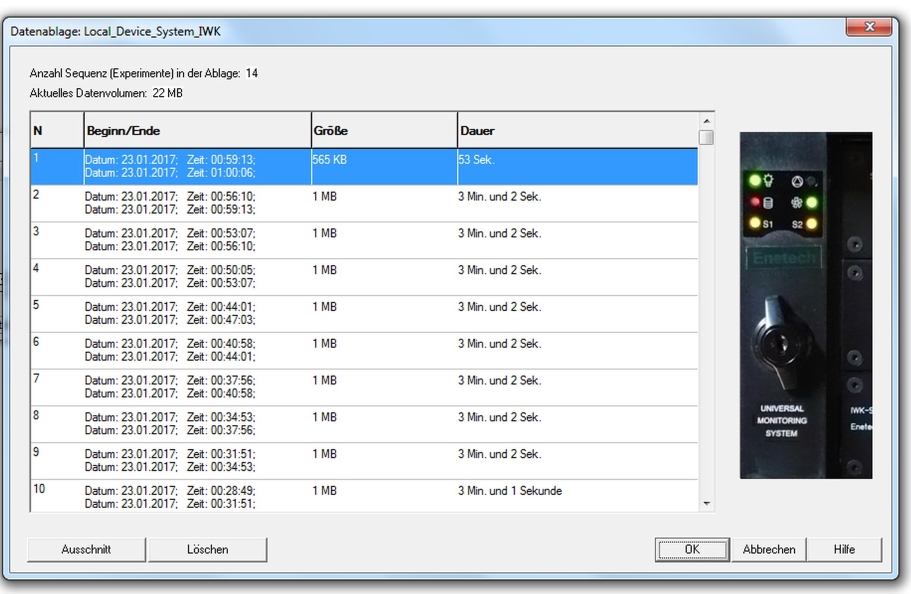The height and width of the screenshot is (594, 911).
Task: Click the green light bulb LED indicator
Action: (754, 181)
